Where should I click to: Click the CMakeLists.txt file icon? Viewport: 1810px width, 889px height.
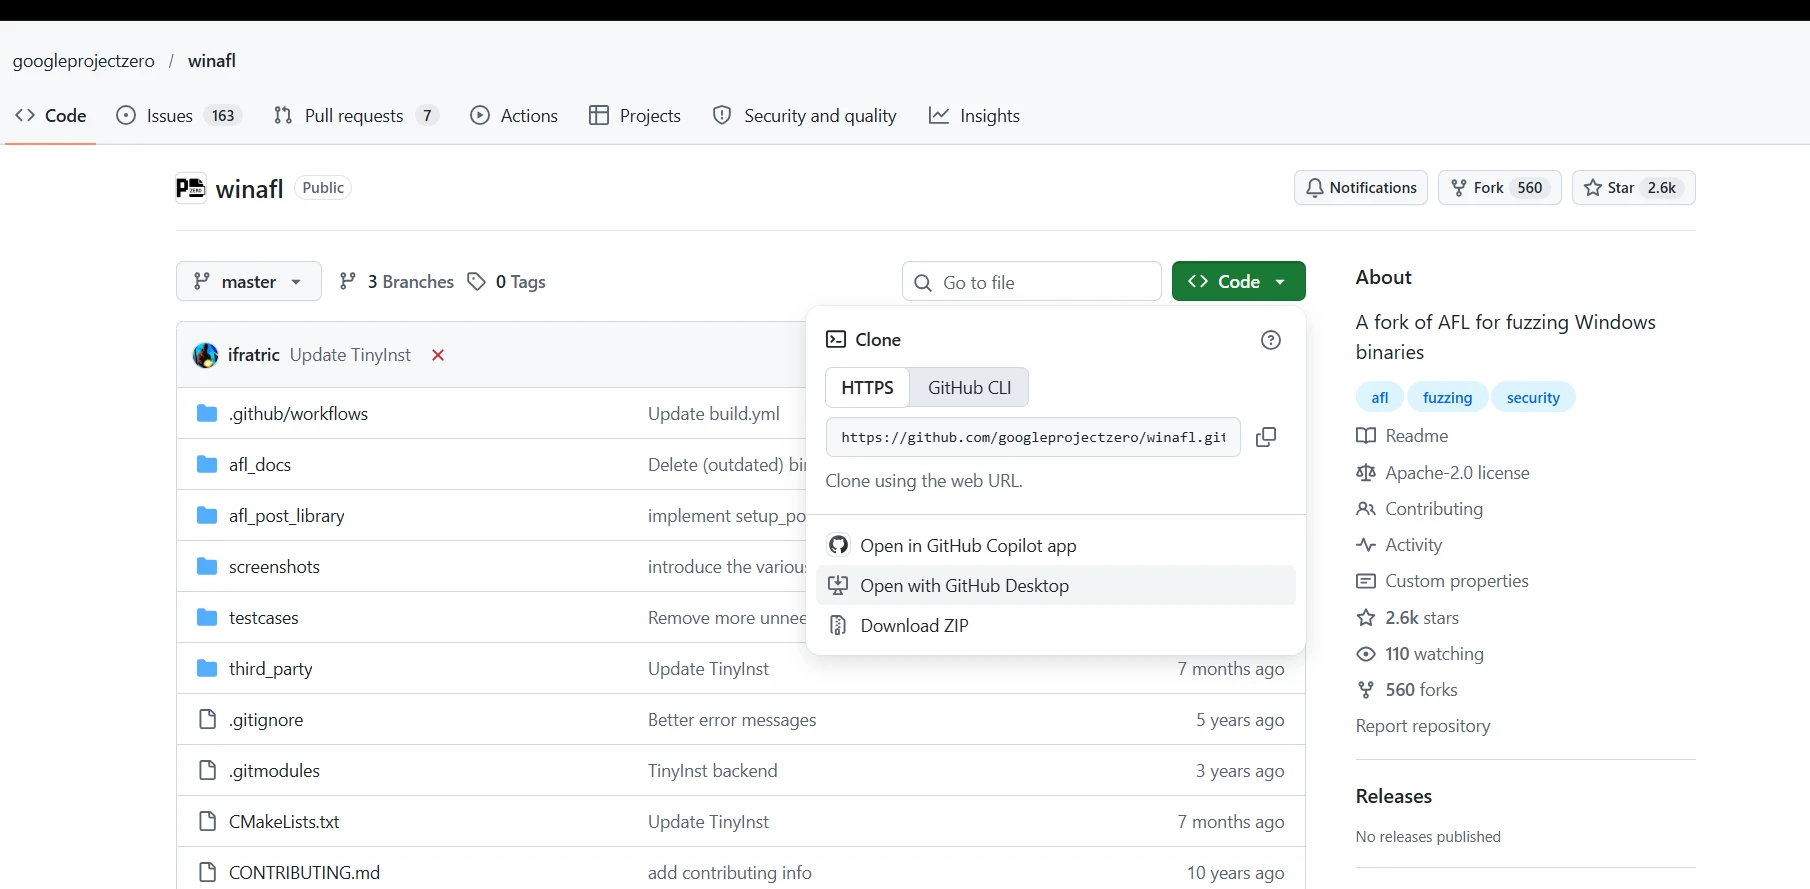coord(207,821)
